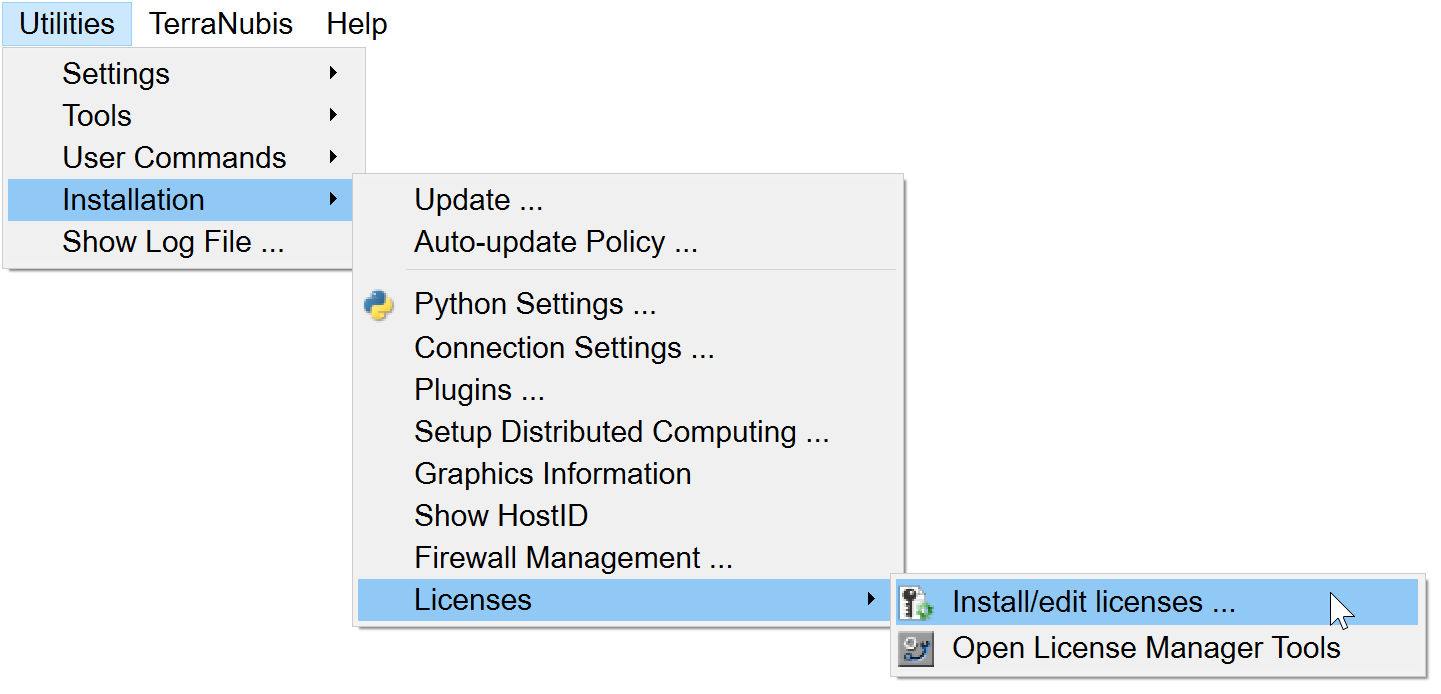Open the Utilities menu in the menu bar
Viewport: 1441px width, 694px height.
[x=67, y=24]
